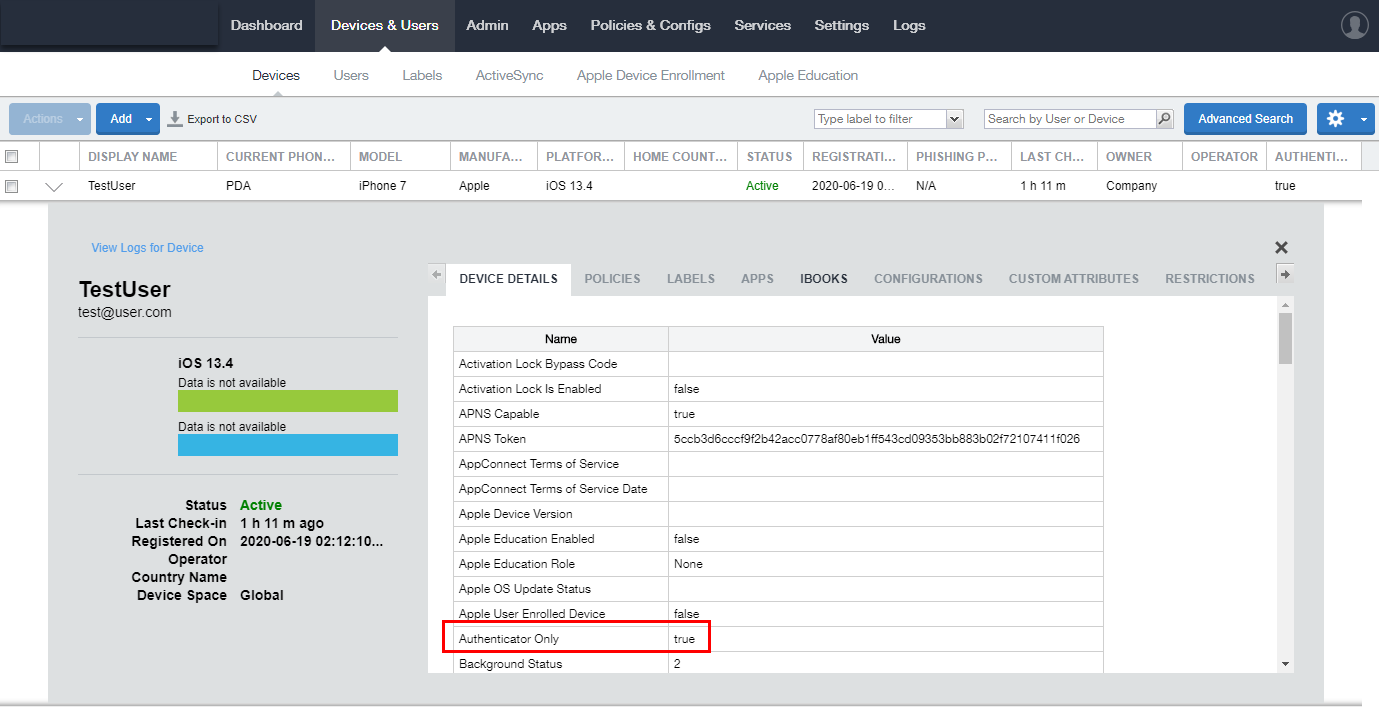Open the Add button dropdown arrow
The image size is (1379, 708).
pos(149,119)
